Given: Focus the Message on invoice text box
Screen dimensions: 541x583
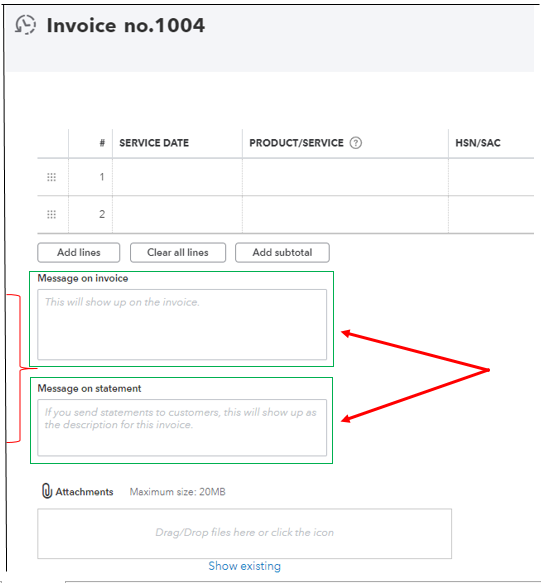Looking at the screenshot, I should 182,325.
